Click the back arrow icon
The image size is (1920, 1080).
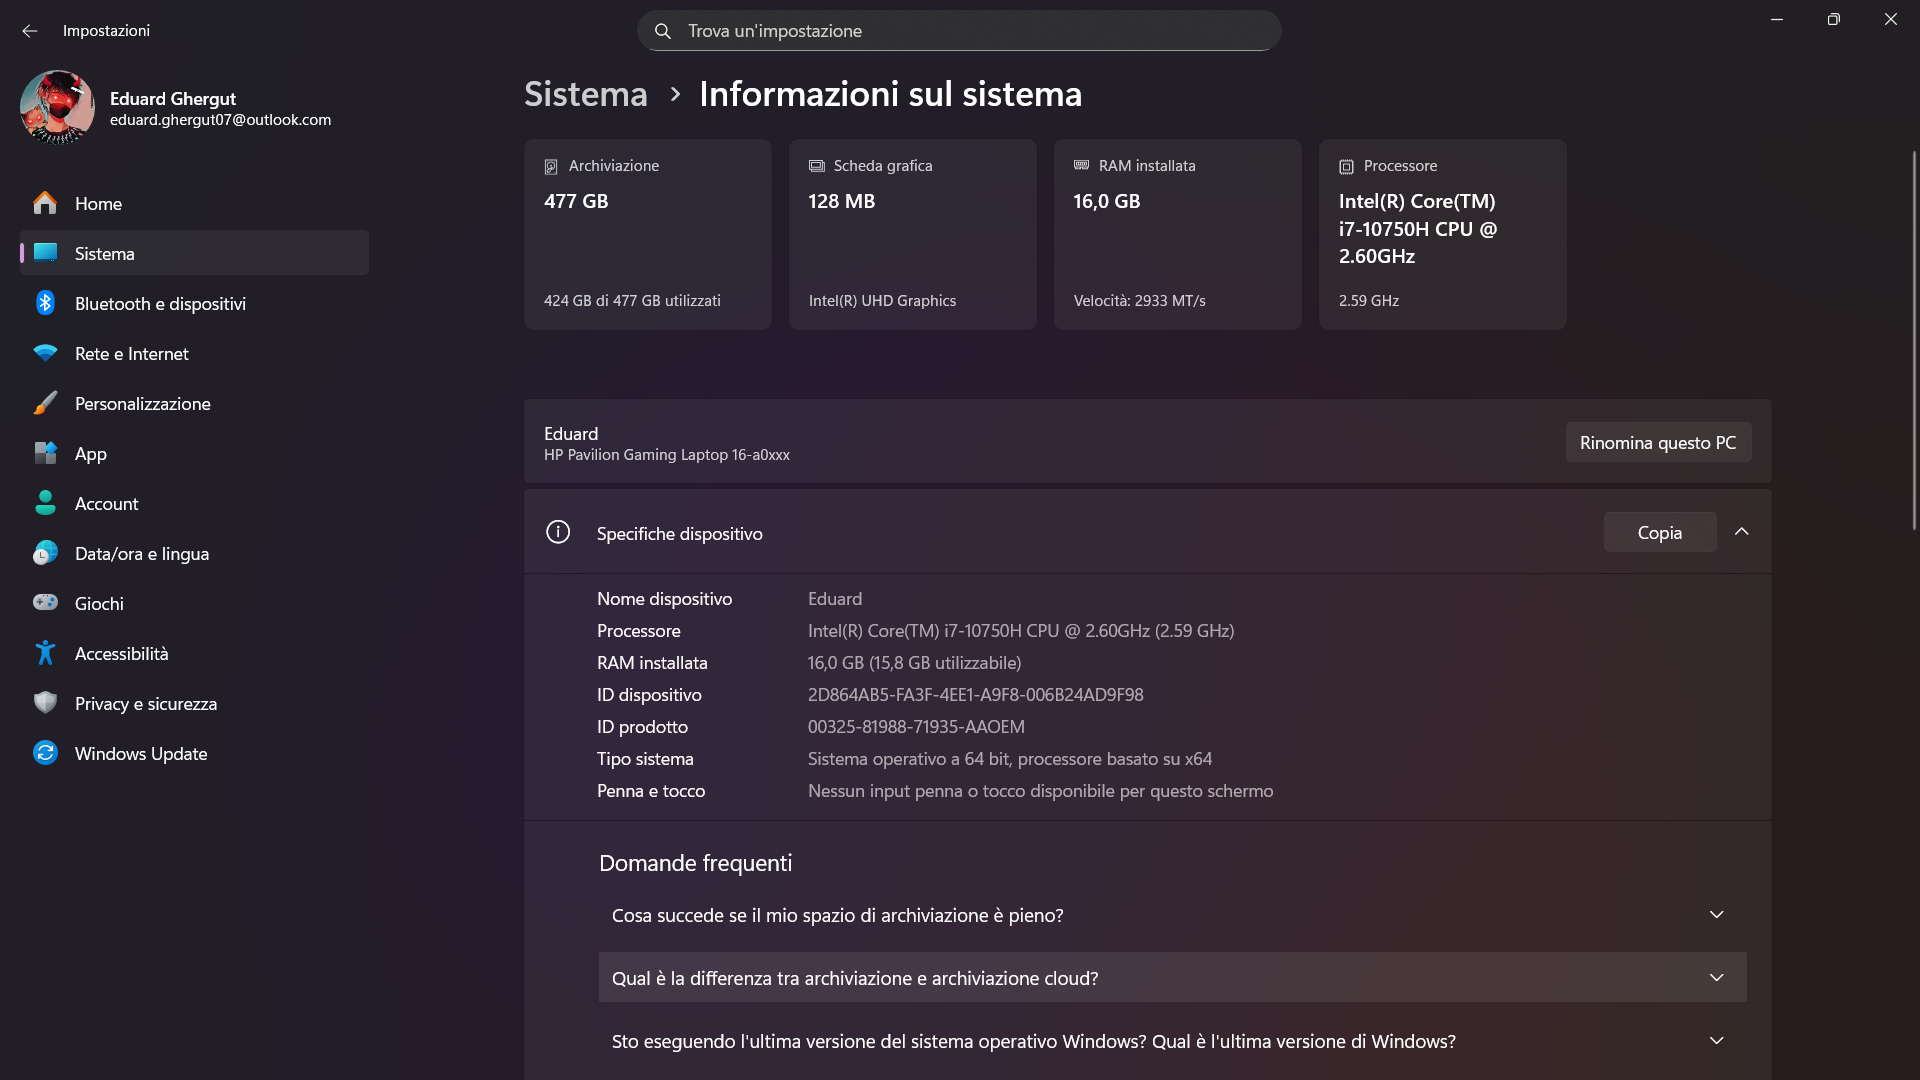pos(29,31)
